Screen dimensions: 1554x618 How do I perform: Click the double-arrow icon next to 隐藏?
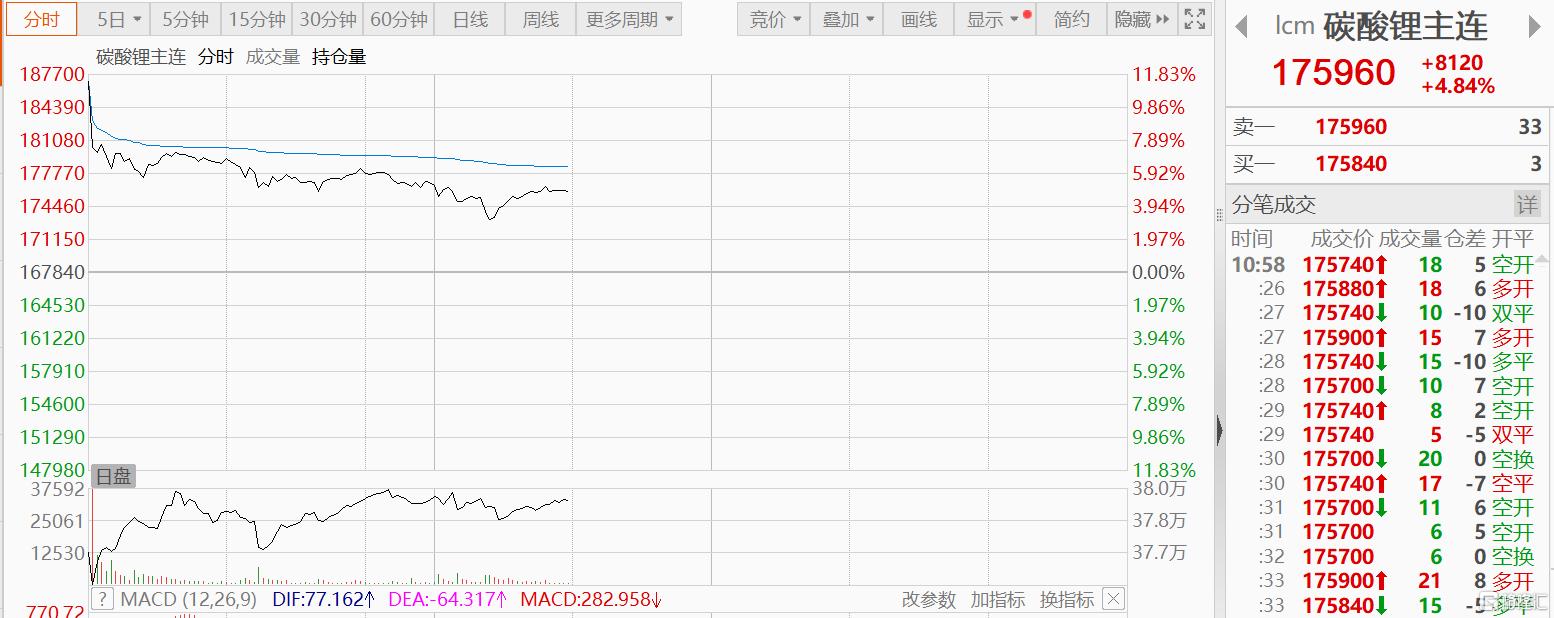1161,19
